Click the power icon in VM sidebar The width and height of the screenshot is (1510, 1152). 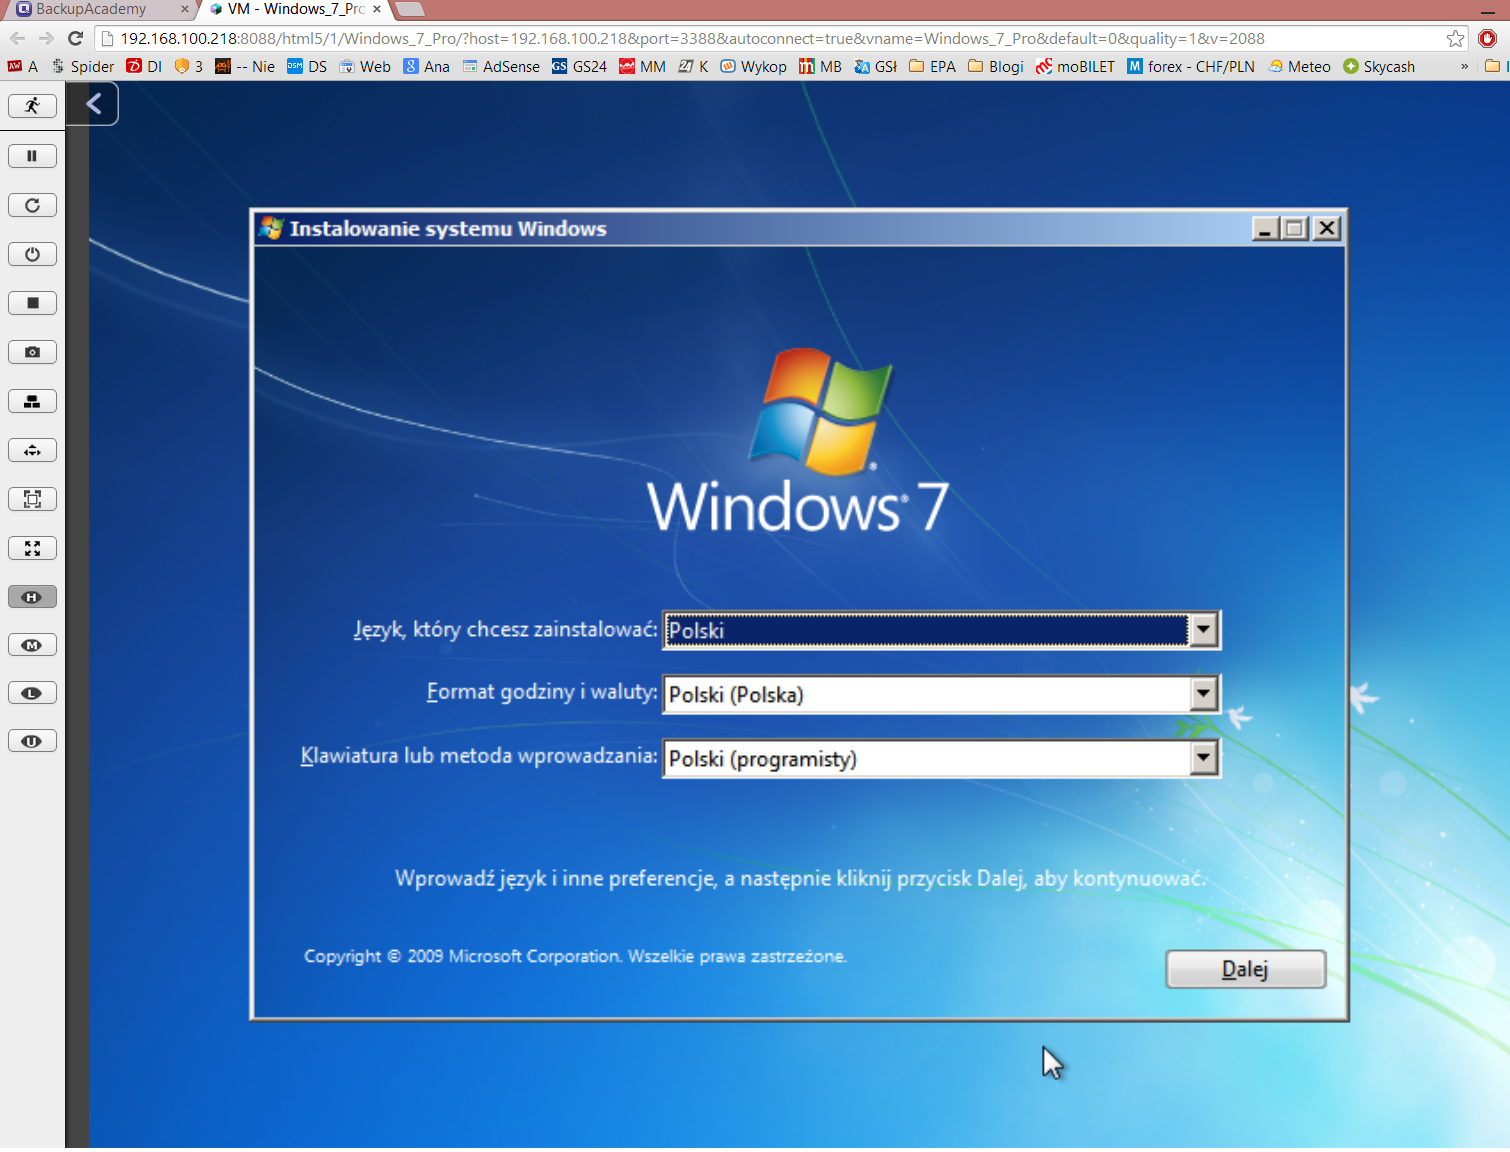[32, 254]
